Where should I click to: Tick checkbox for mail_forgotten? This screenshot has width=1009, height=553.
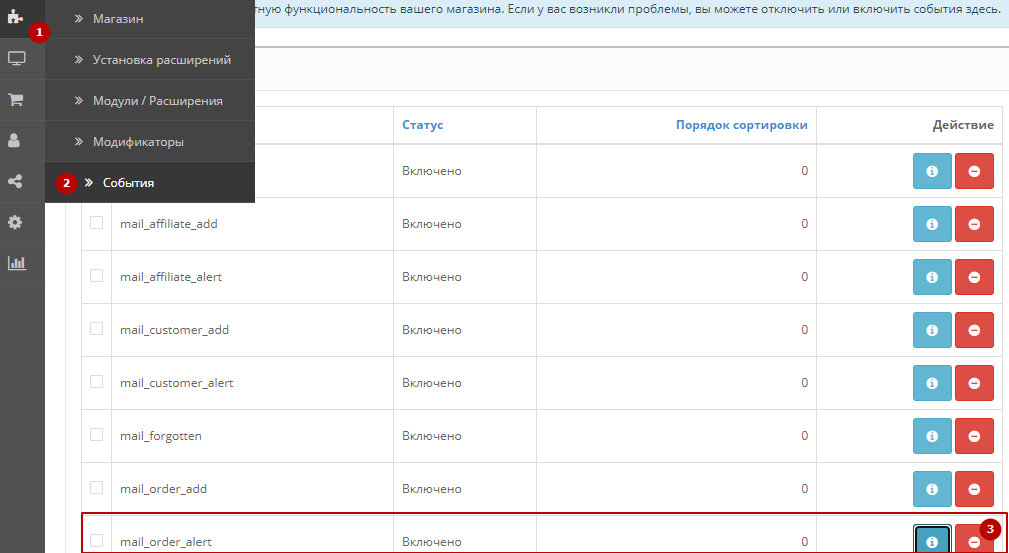pyautogui.click(x=97, y=435)
